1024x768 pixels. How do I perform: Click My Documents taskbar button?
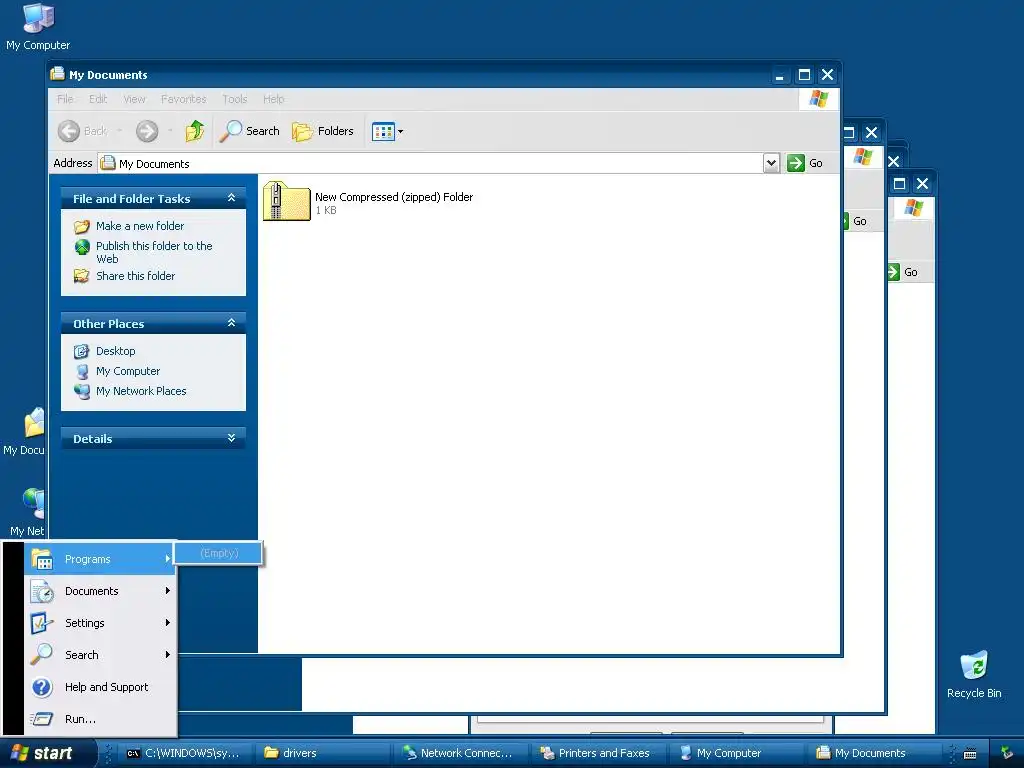tap(874, 753)
